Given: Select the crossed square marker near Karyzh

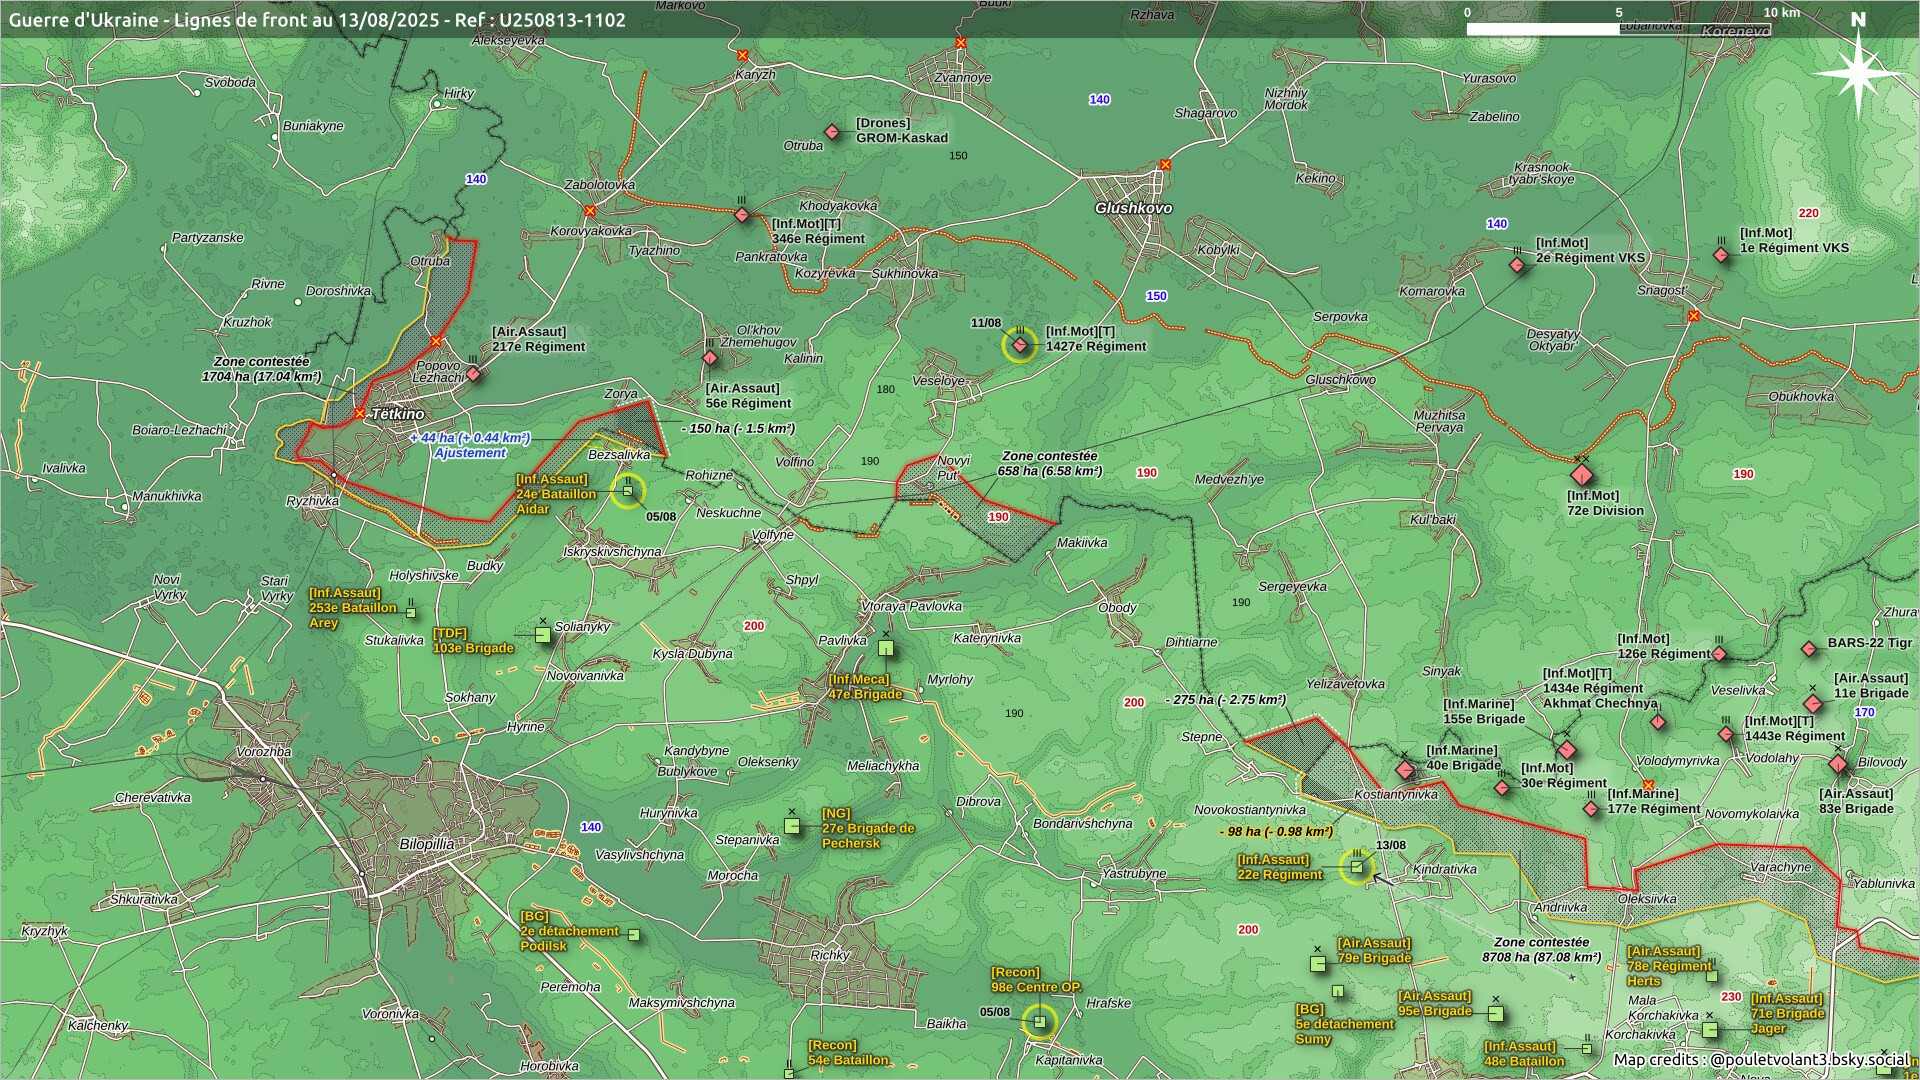Looking at the screenshot, I should [x=742, y=55].
